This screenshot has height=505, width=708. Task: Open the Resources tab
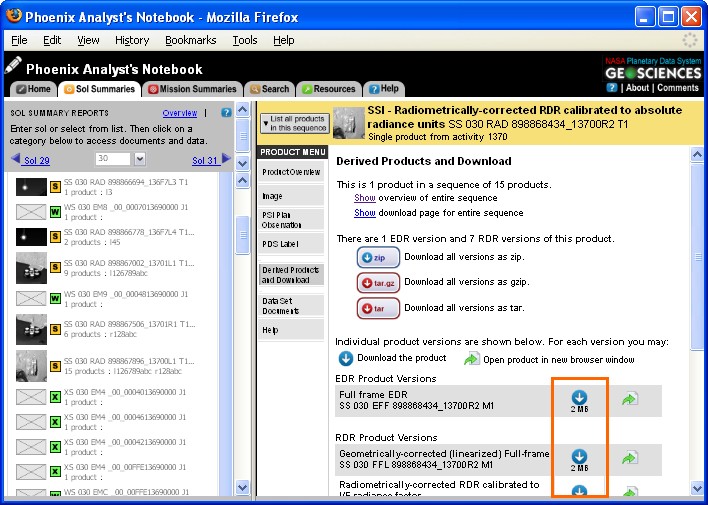click(328, 89)
